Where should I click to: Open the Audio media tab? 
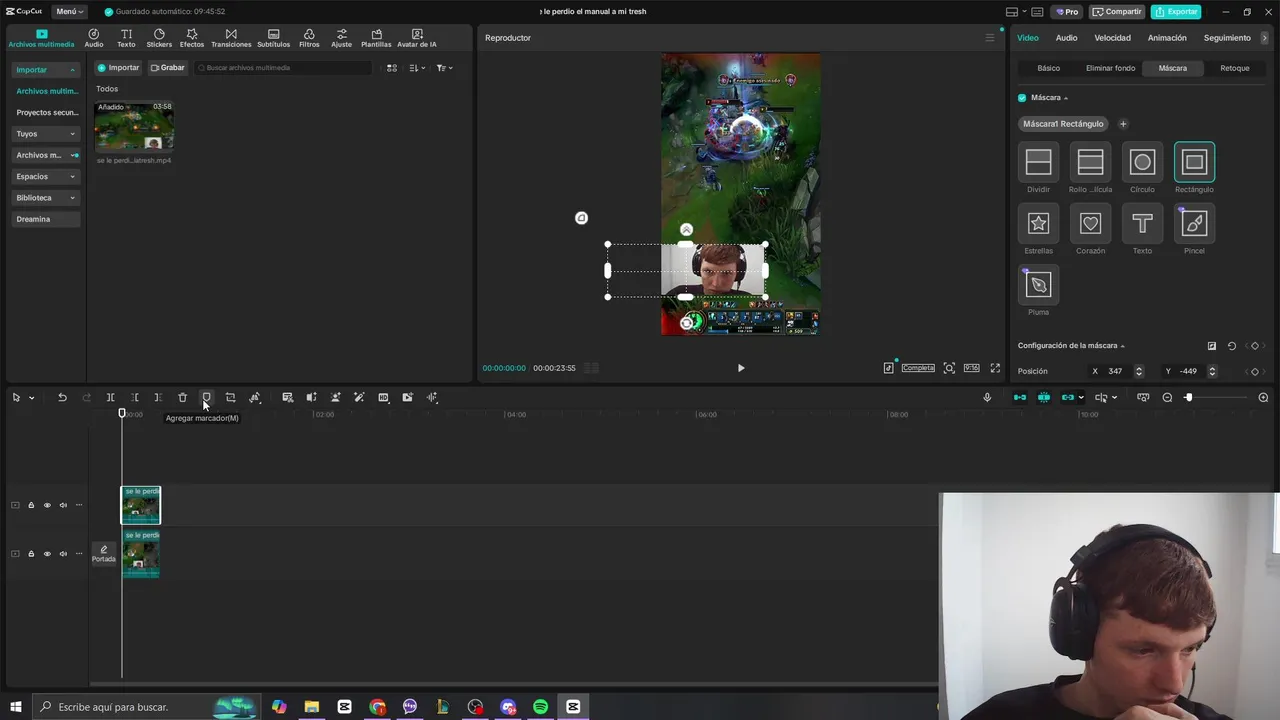(x=94, y=38)
